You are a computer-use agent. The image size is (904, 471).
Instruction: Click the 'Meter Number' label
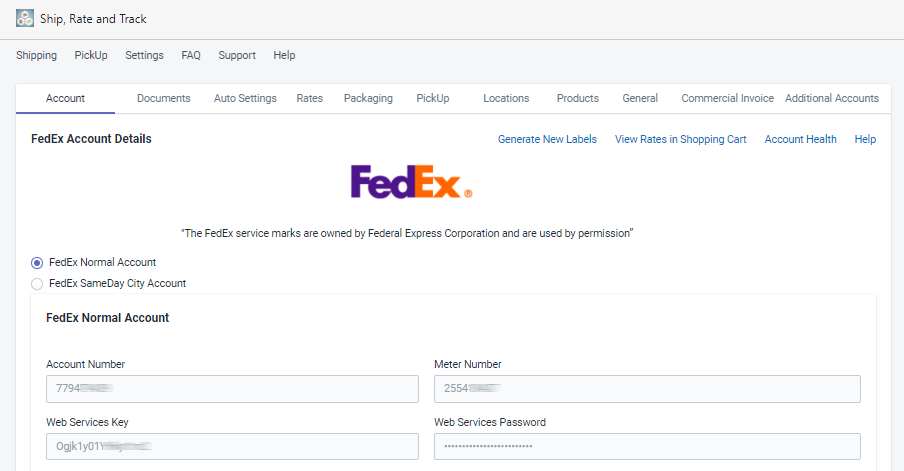tap(468, 364)
